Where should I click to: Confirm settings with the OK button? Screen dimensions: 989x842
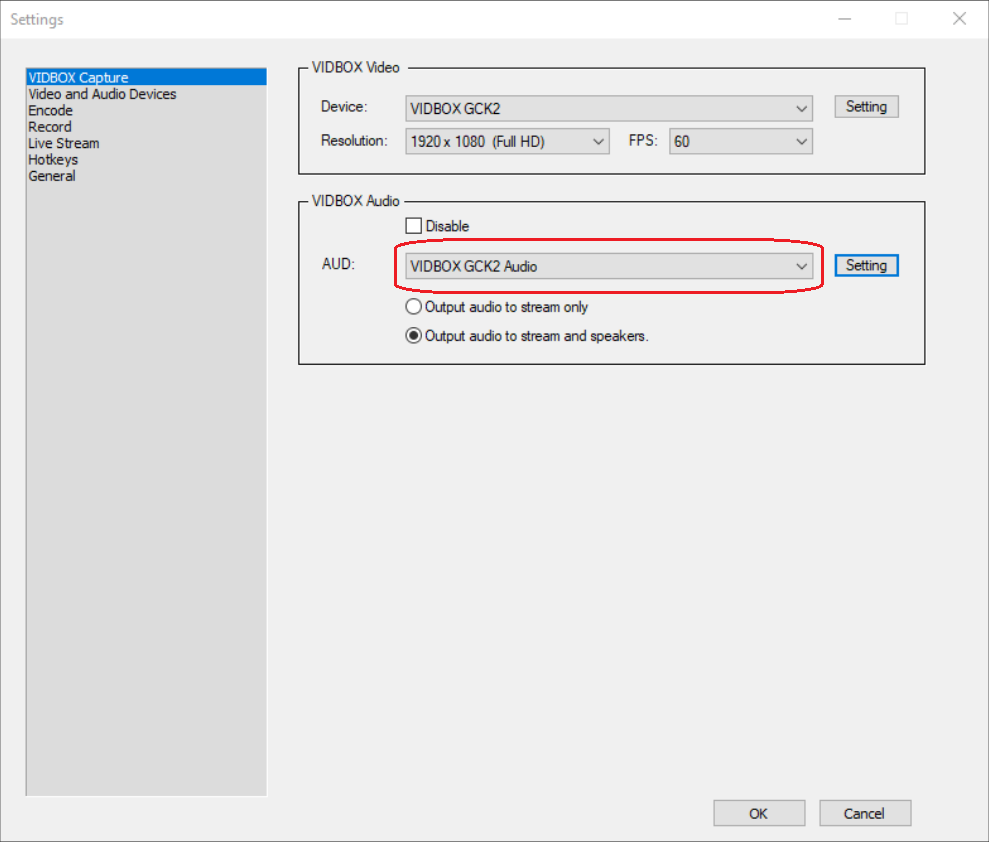758,813
